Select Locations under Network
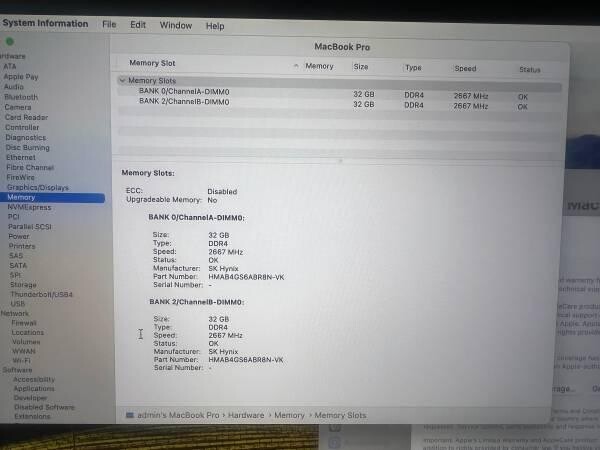600x450 pixels. pyautogui.click(x=28, y=333)
